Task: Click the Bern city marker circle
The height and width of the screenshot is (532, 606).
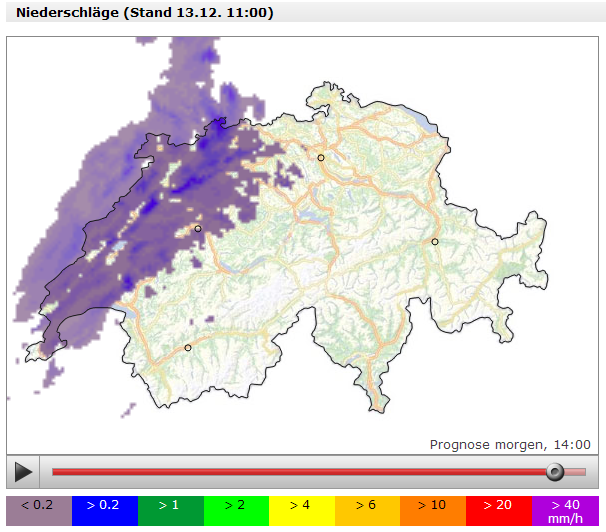Action: tap(198, 229)
